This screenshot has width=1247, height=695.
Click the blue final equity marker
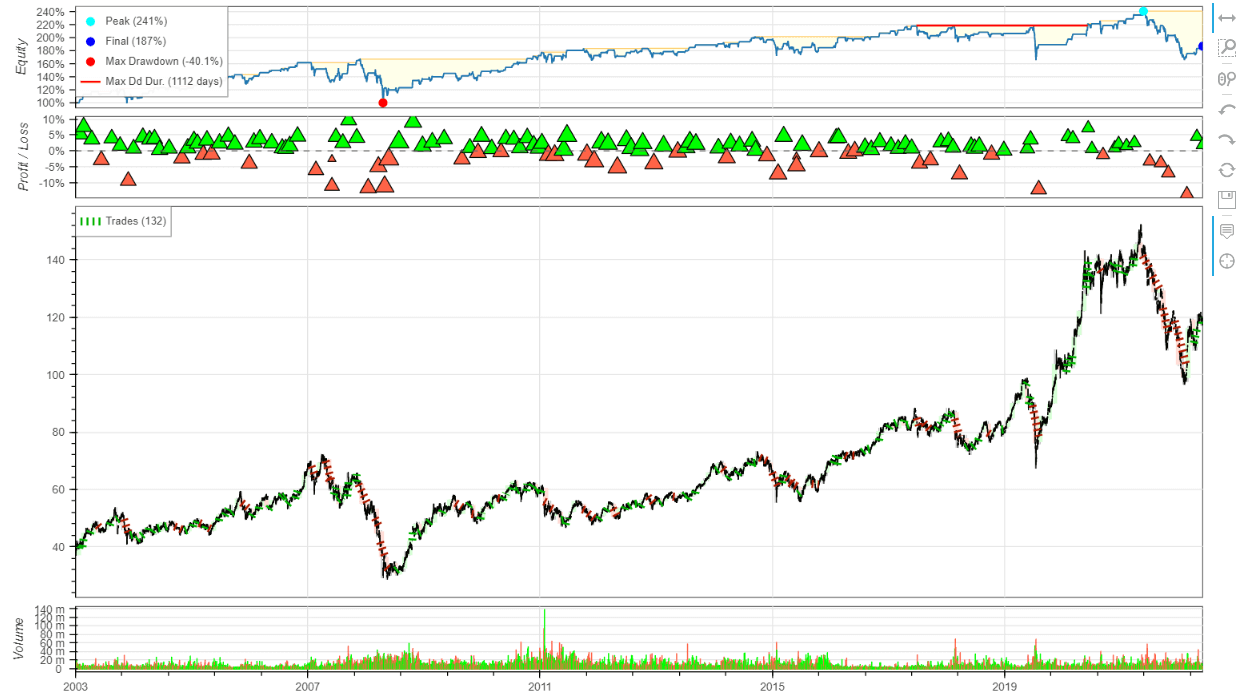(1201, 46)
